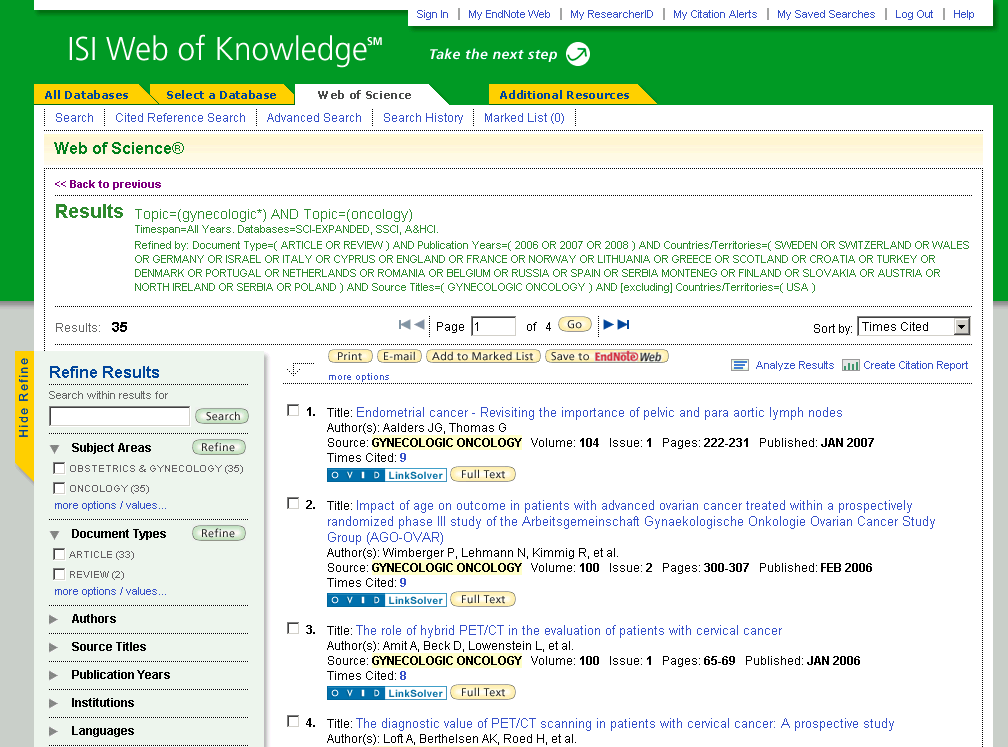Click the 'Take the next step' arrow icon
This screenshot has height=747, width=1008.
click(577, 54)
